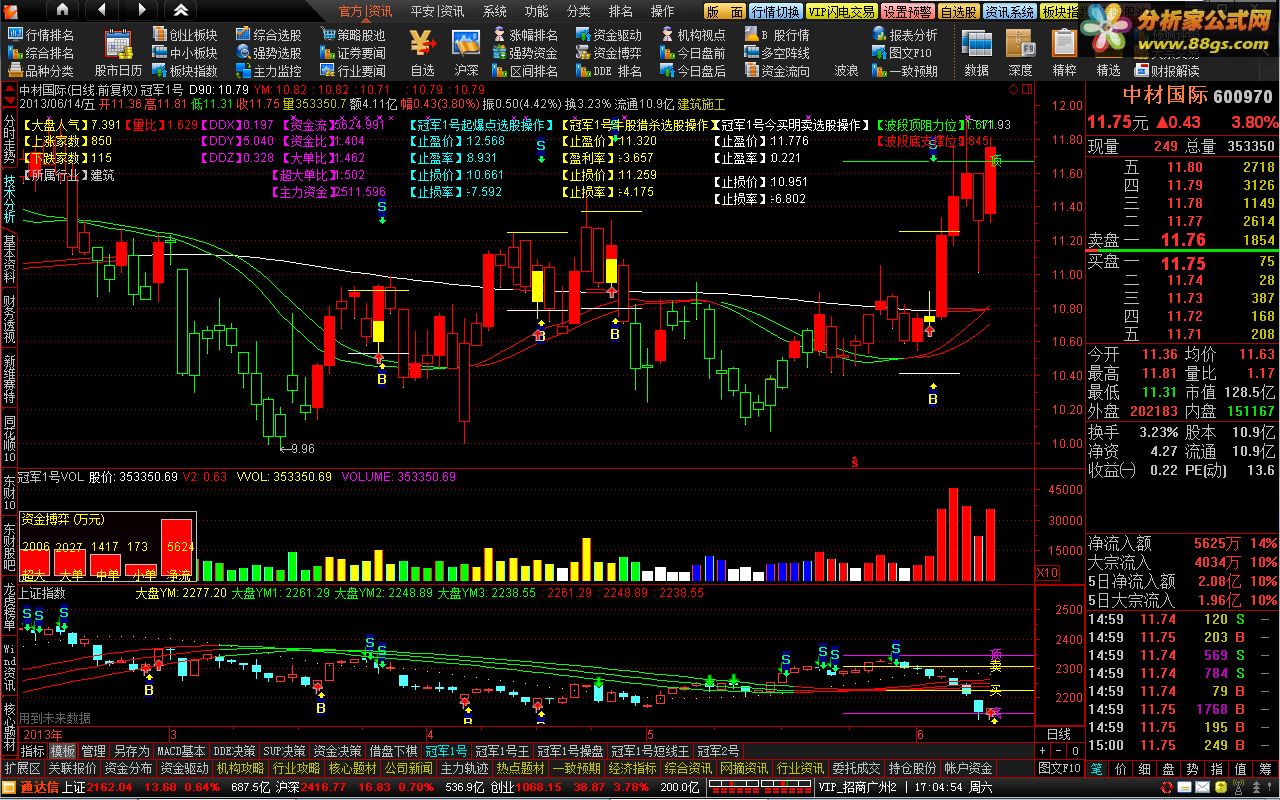Open 主力轨迹 bottom tab
Screen dimensions: 1280x800
coord(464,768)
